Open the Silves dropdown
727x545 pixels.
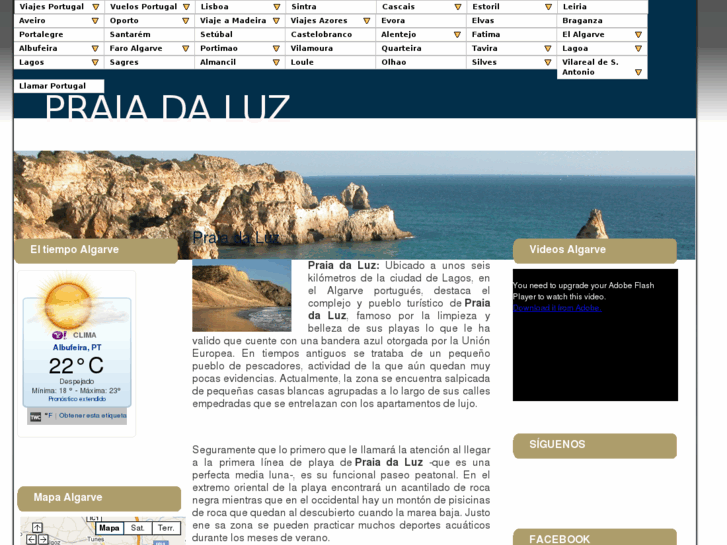point(548,62)
